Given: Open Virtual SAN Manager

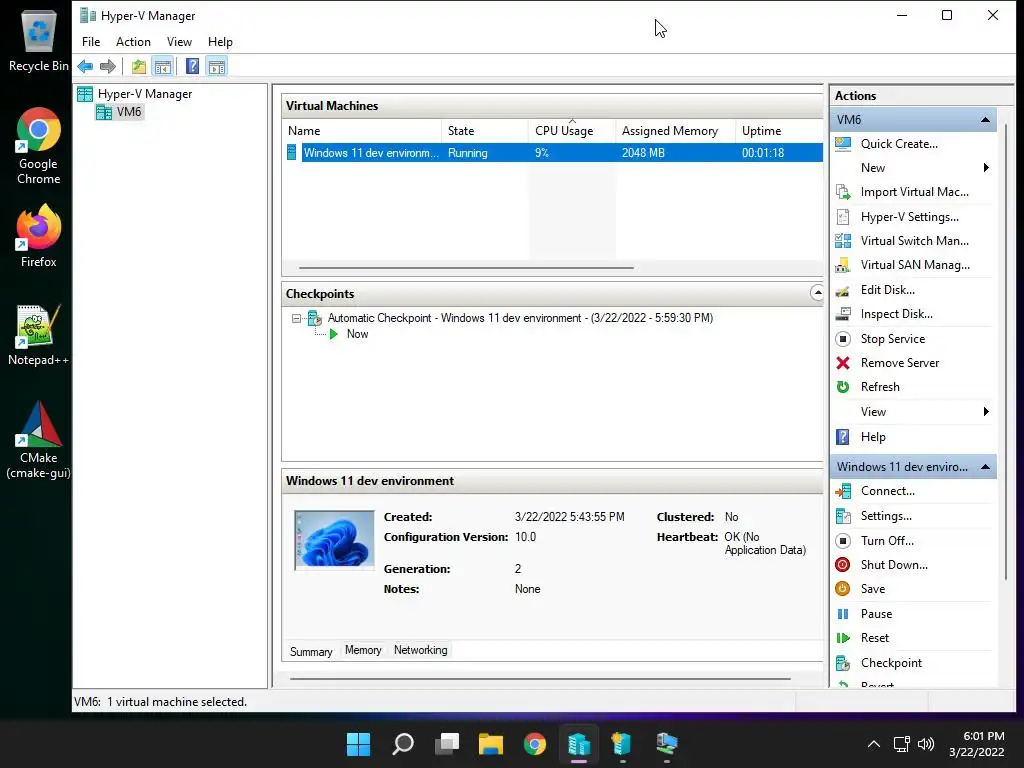Looking at the screenshot, I should pyautogui.click(x=914, y=264).
